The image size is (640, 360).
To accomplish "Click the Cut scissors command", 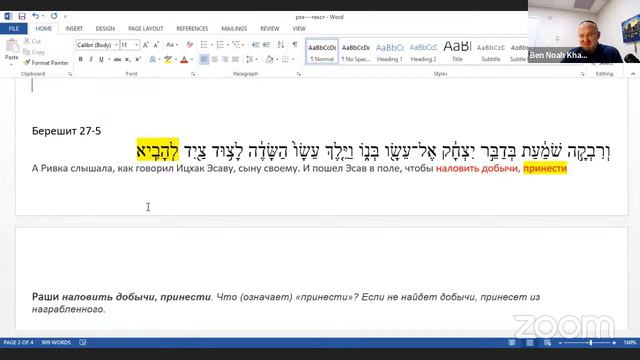I will click(32, 41).
